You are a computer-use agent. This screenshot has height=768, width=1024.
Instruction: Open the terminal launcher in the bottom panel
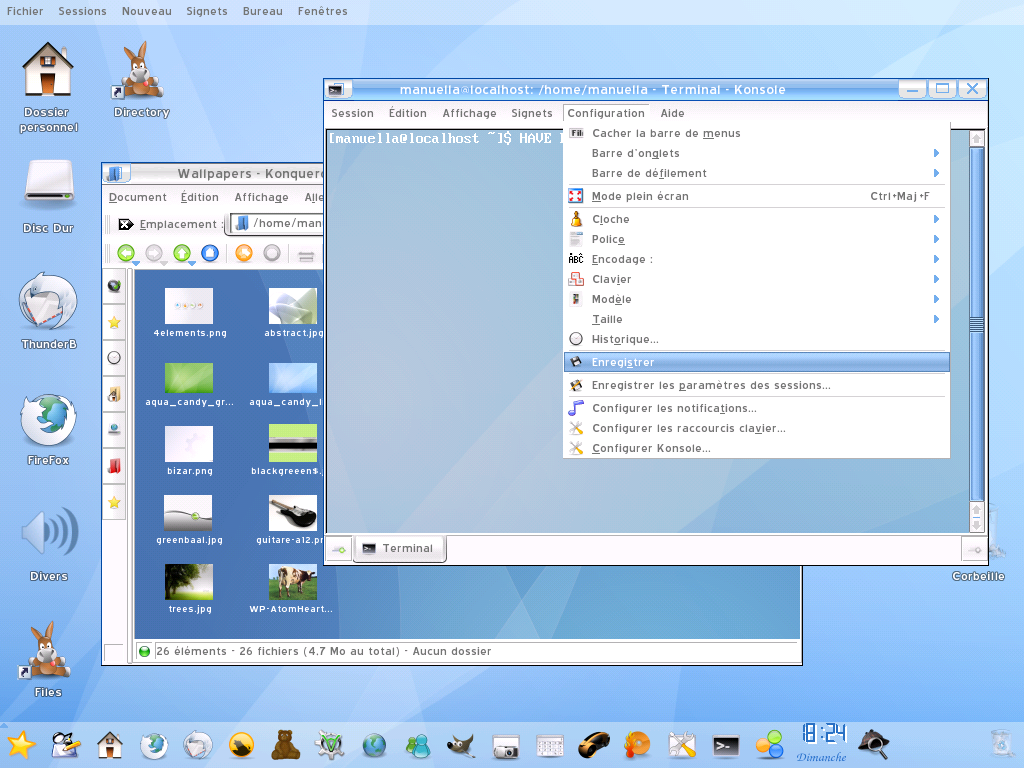[726, 745]
